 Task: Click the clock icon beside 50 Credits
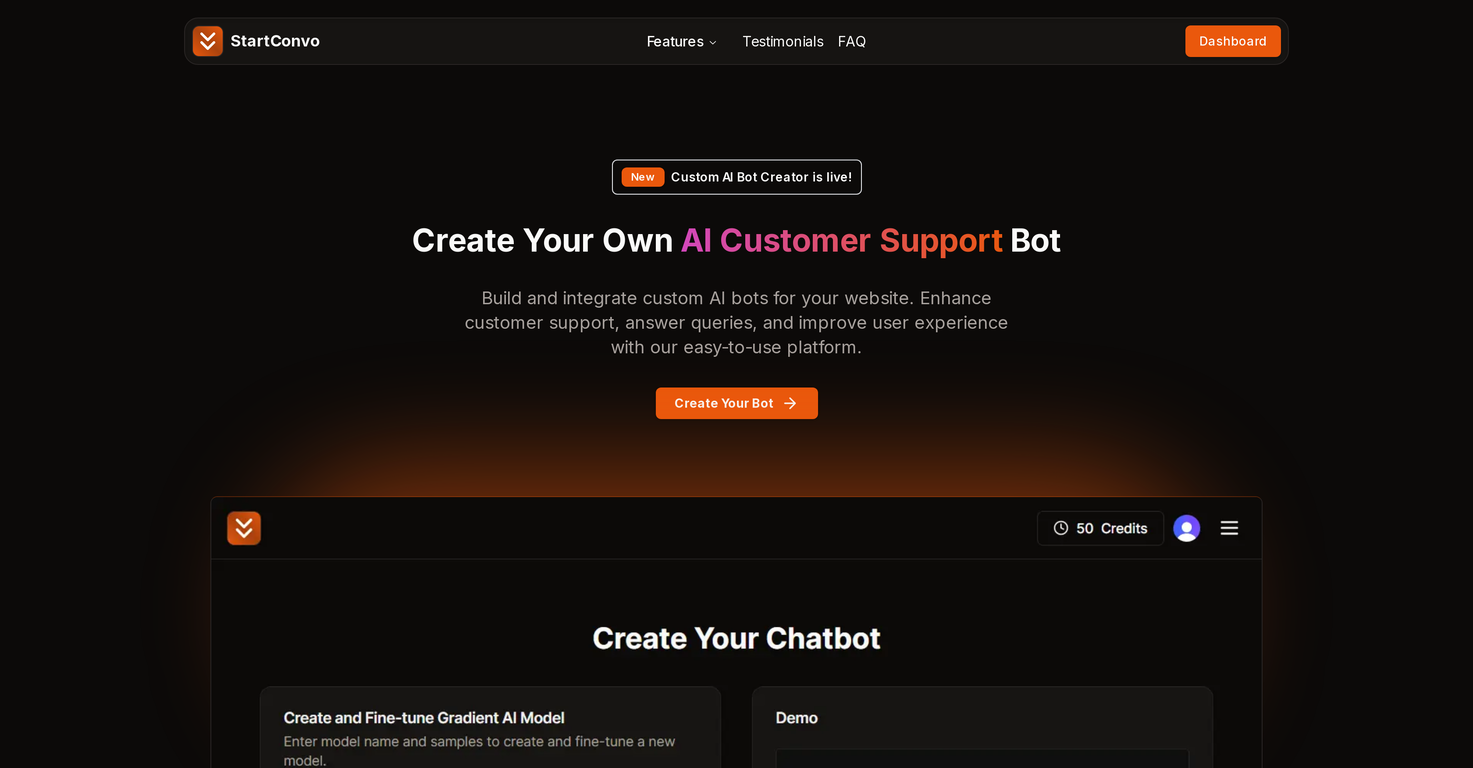tap(1061, 528)
